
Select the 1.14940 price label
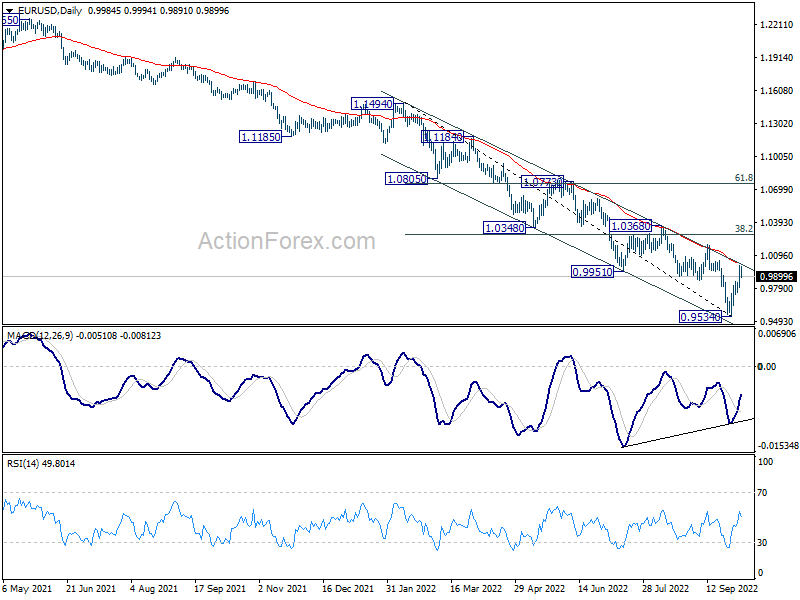pyautogui.click(x=373, y=104)
